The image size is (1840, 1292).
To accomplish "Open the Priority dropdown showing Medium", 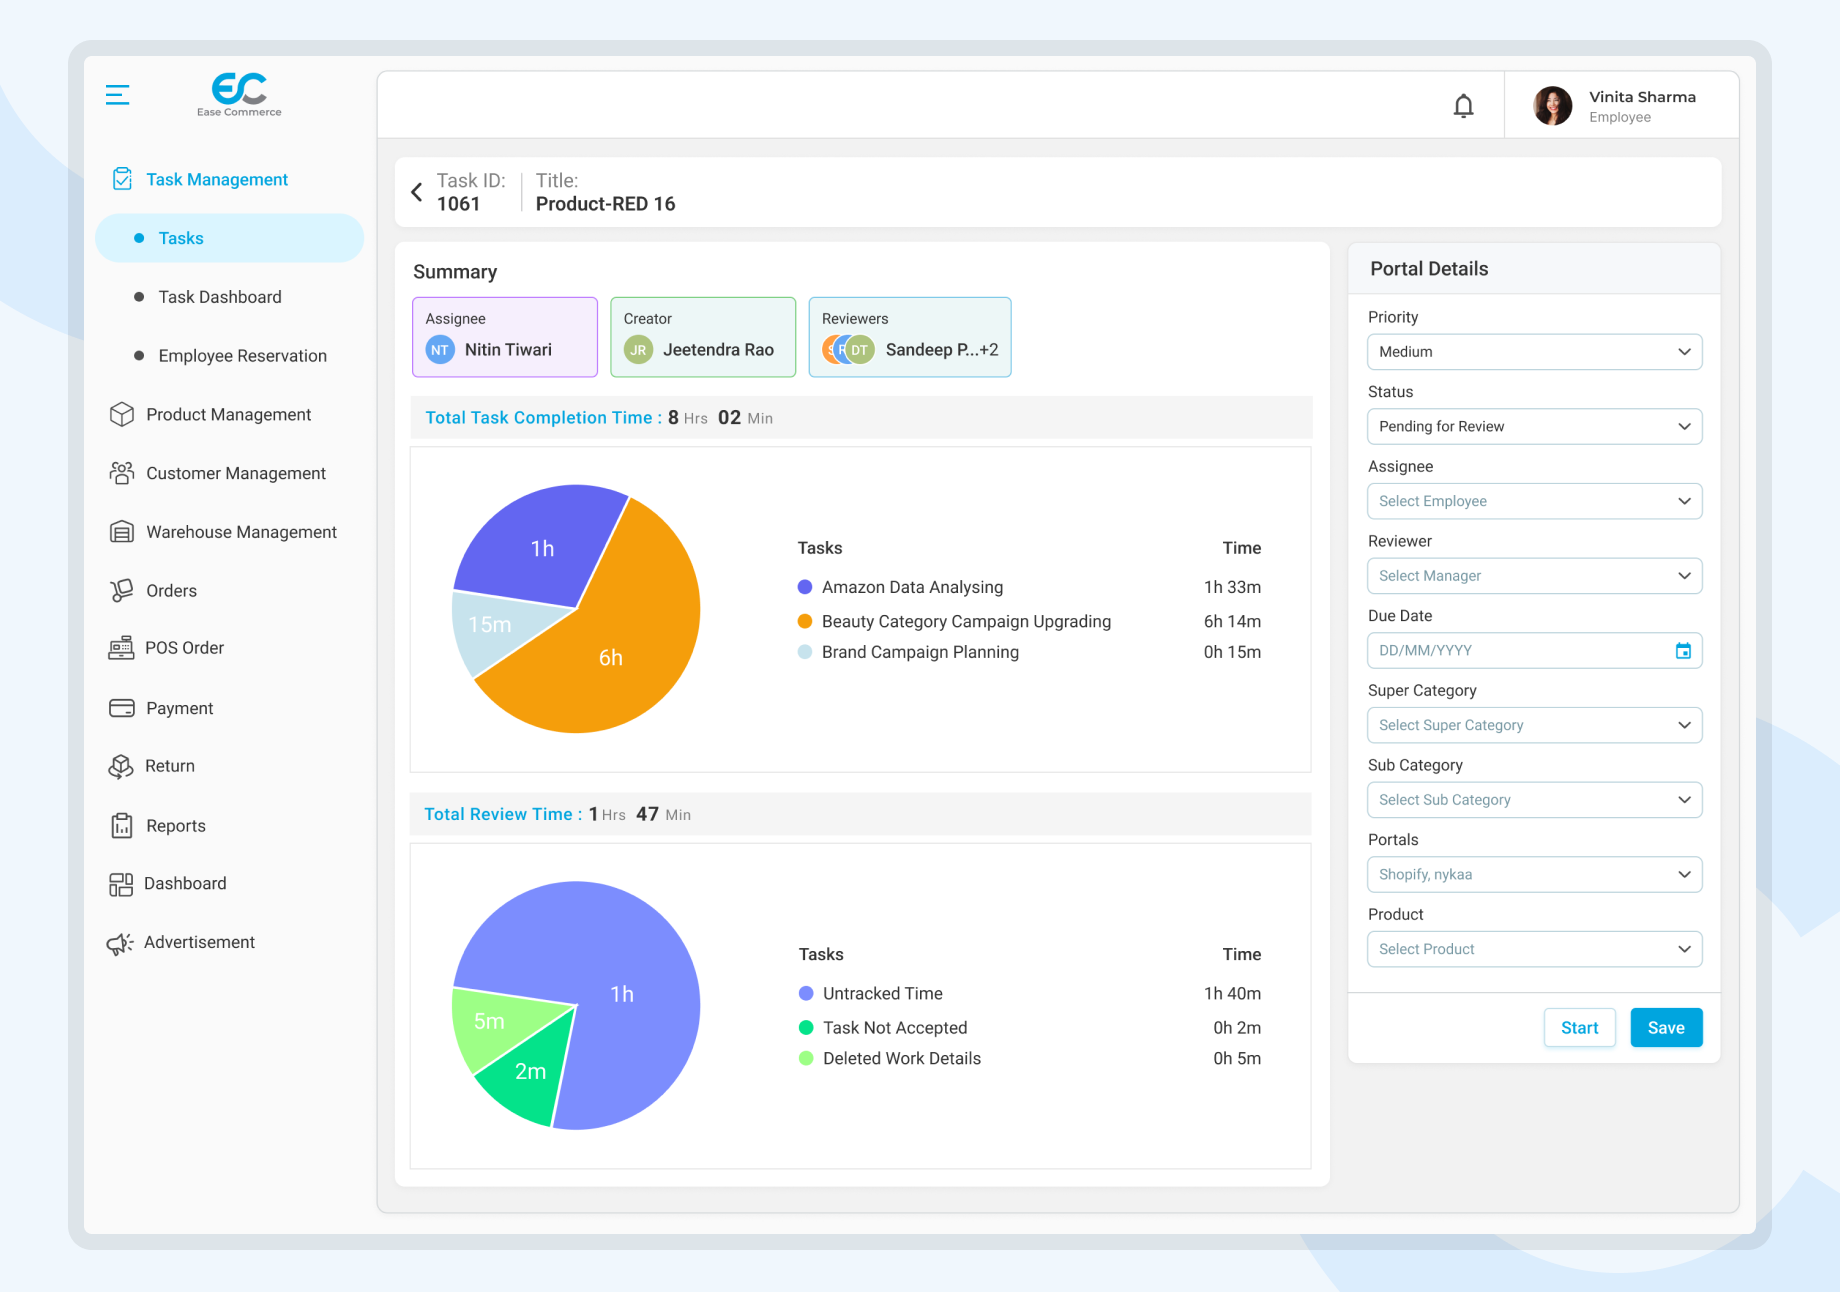I will tap(1534, 352).
